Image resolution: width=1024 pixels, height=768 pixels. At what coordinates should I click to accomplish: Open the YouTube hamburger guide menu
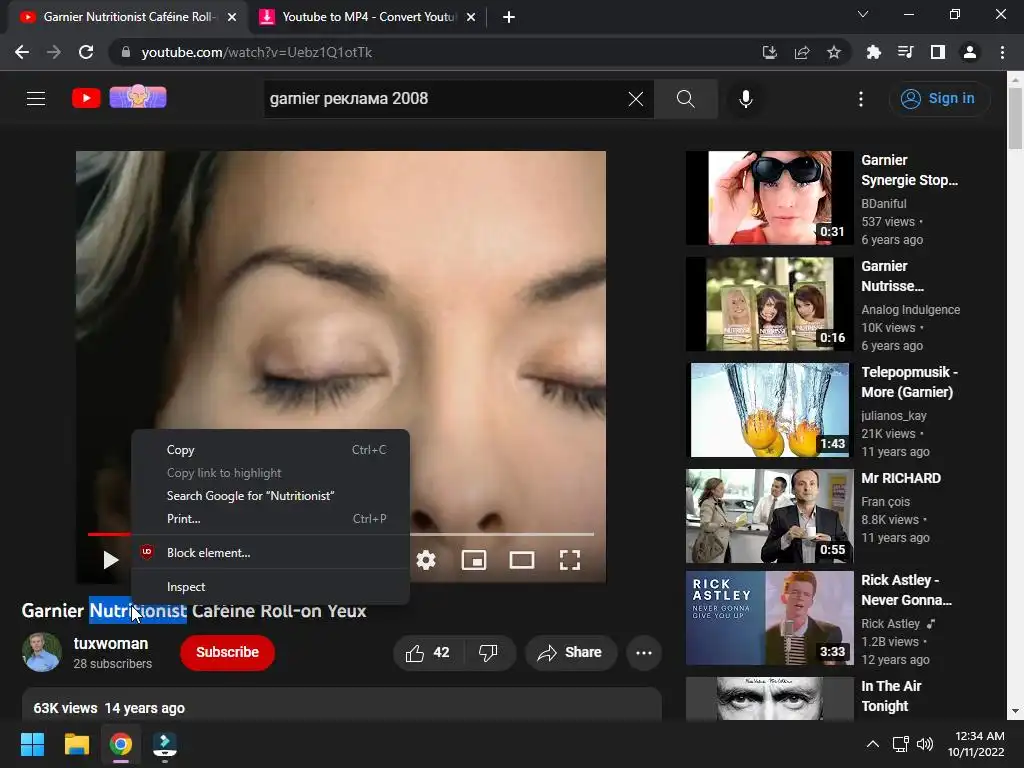[36, 99]
